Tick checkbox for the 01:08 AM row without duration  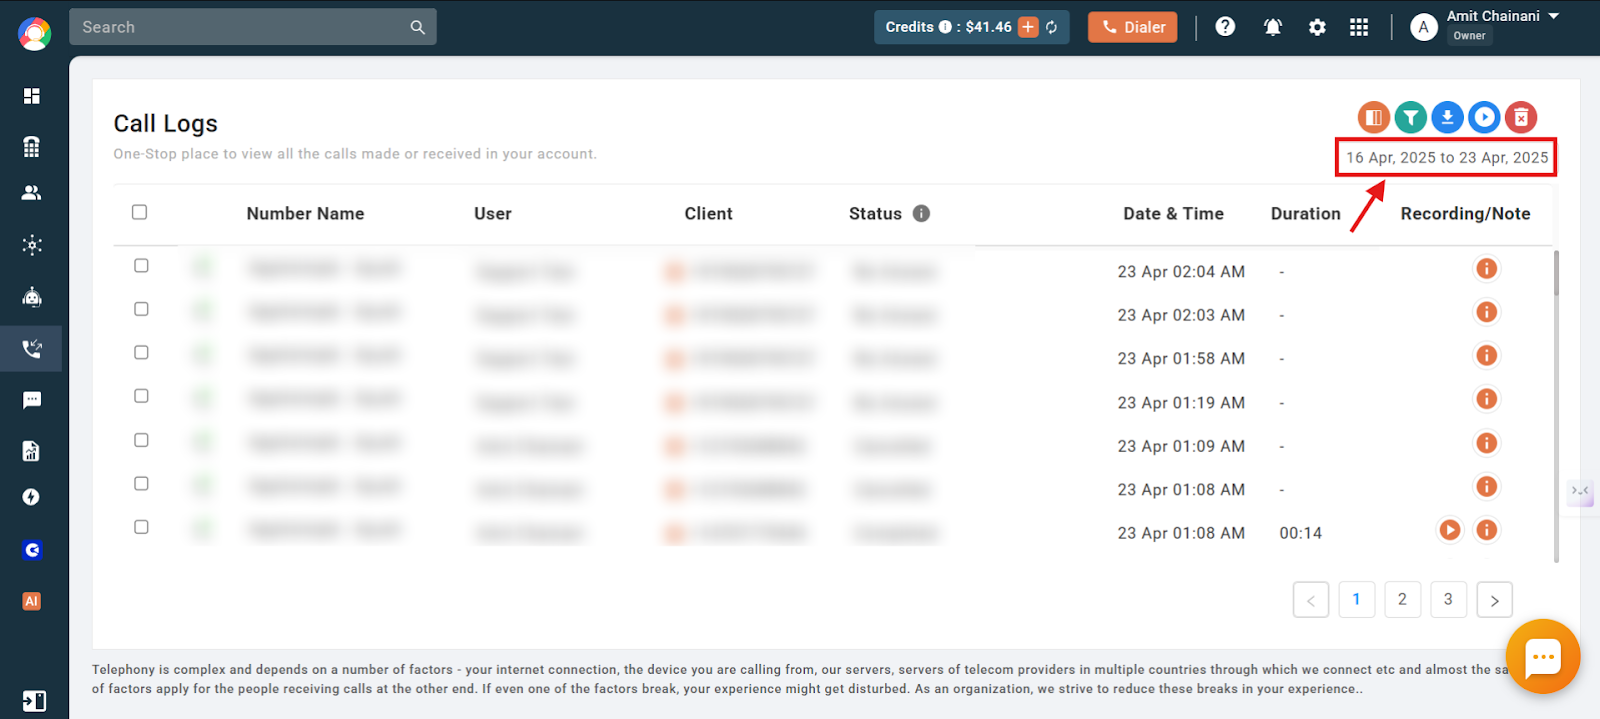[x=141, y=483]
